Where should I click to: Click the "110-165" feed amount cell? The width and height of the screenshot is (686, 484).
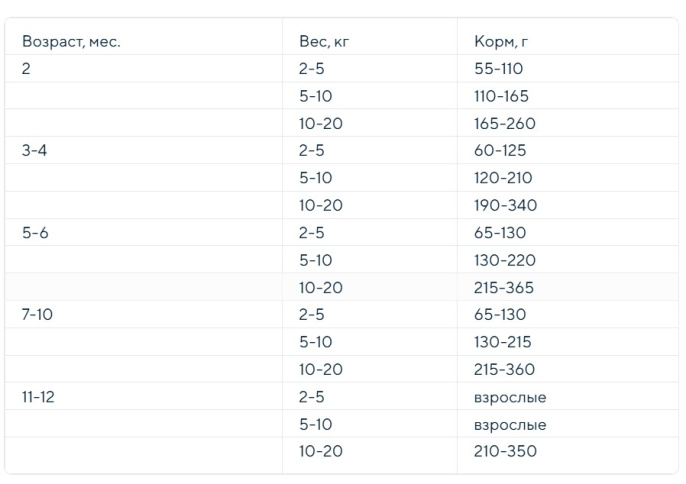[501, 97]
